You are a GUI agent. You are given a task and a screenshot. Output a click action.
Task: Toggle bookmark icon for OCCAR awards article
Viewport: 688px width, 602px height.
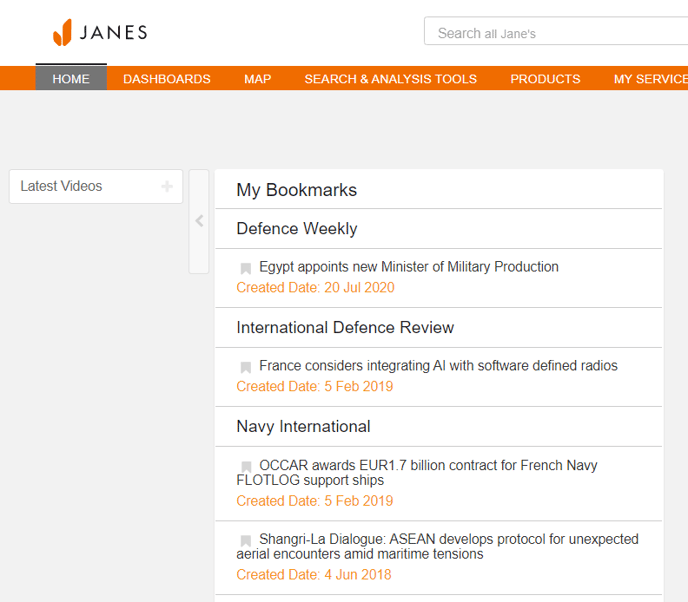(x=246, y=466)
